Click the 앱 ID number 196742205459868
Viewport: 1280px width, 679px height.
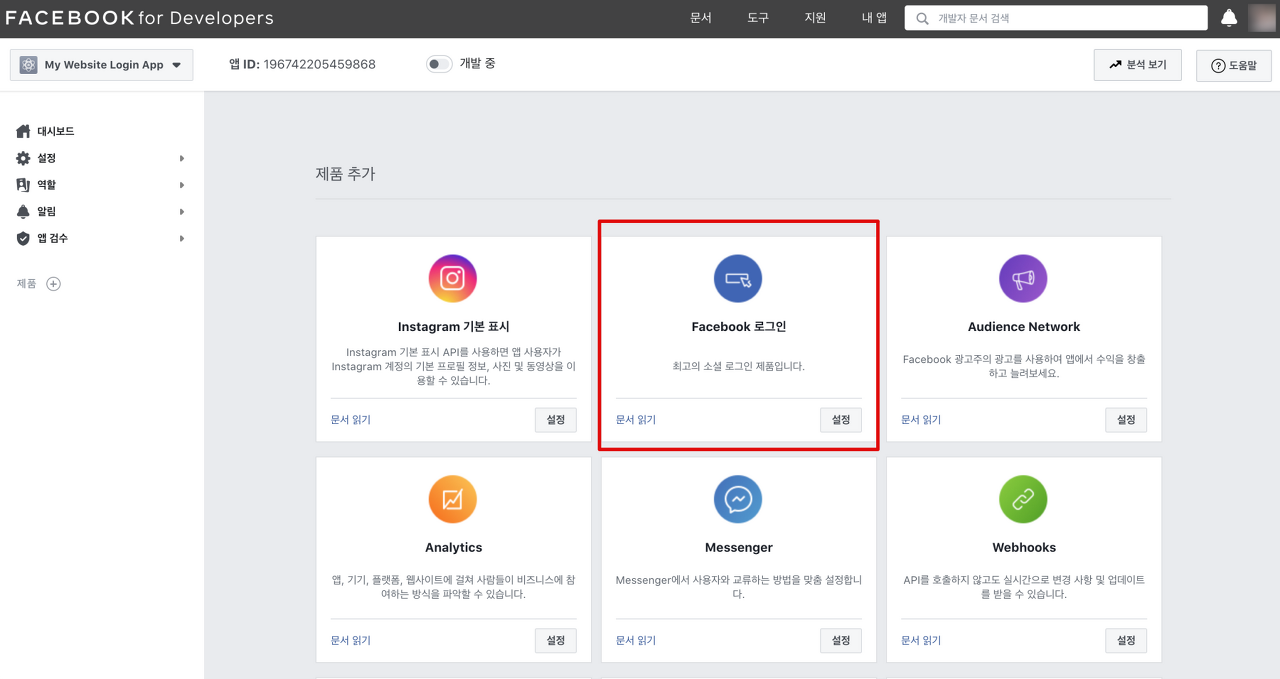[x=319, y=64]
